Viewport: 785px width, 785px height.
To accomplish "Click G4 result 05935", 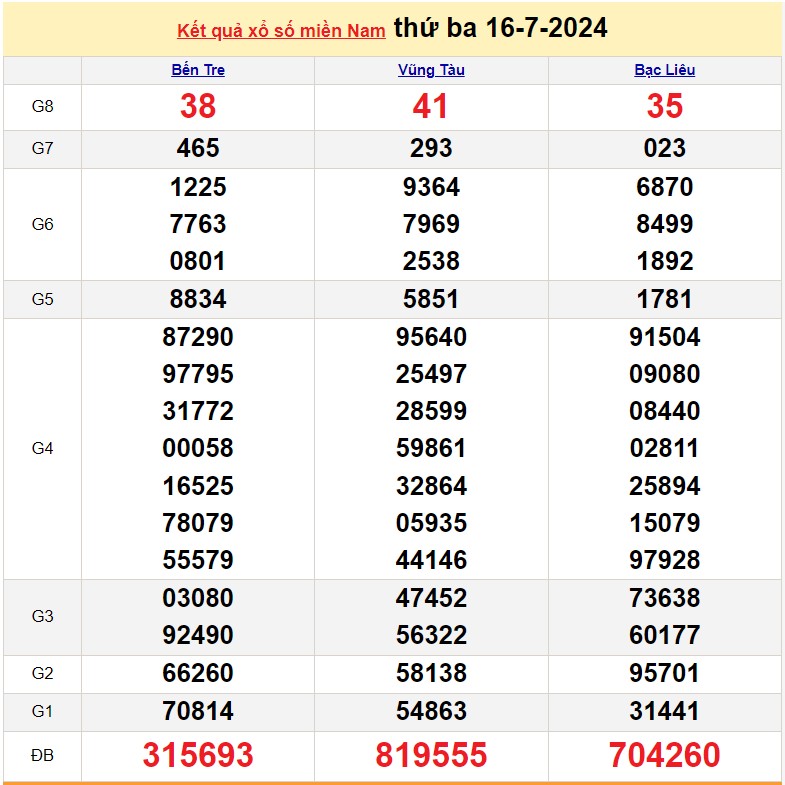I will pos(431,523).
